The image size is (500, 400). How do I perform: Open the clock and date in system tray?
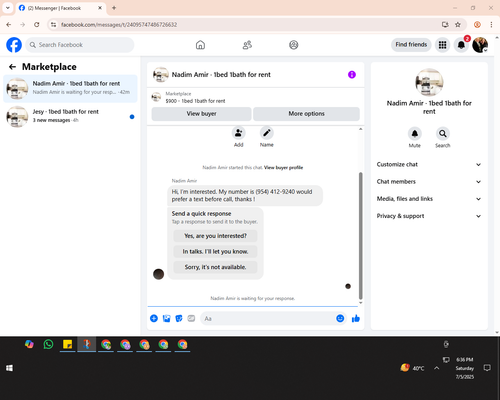(465, 368)
